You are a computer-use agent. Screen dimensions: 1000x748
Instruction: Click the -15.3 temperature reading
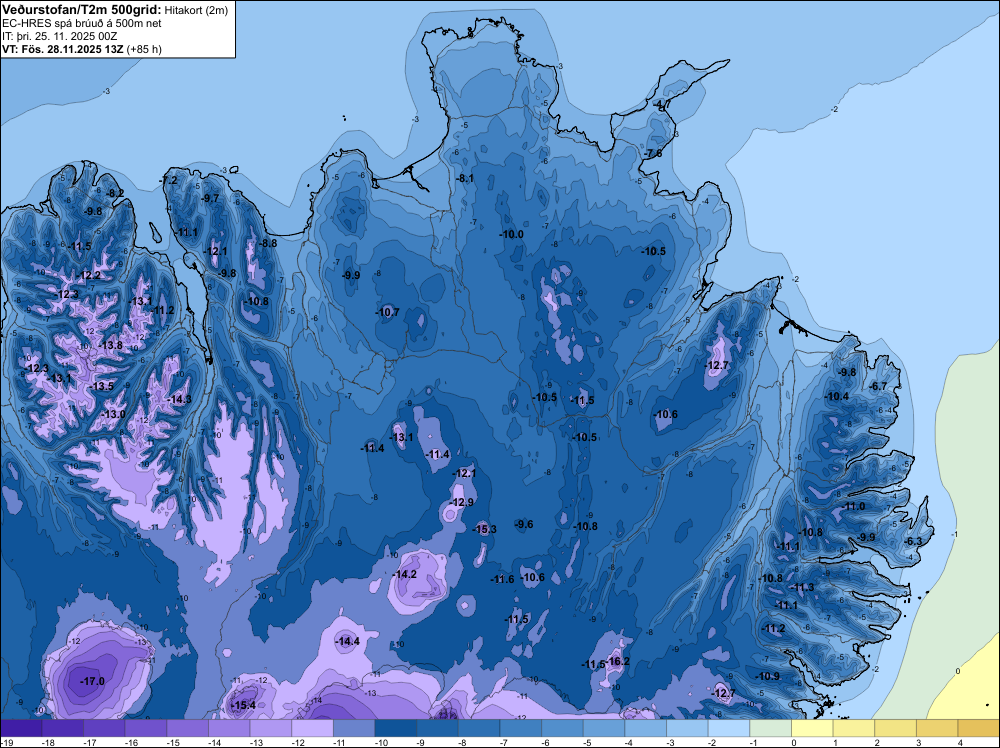[485, 529]
